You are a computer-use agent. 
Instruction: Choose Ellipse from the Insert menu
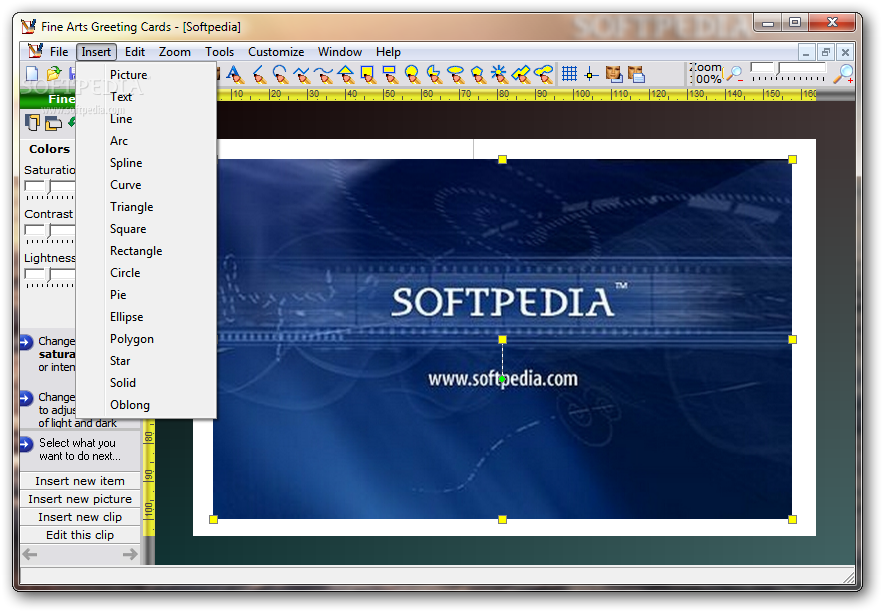[146, 317]
